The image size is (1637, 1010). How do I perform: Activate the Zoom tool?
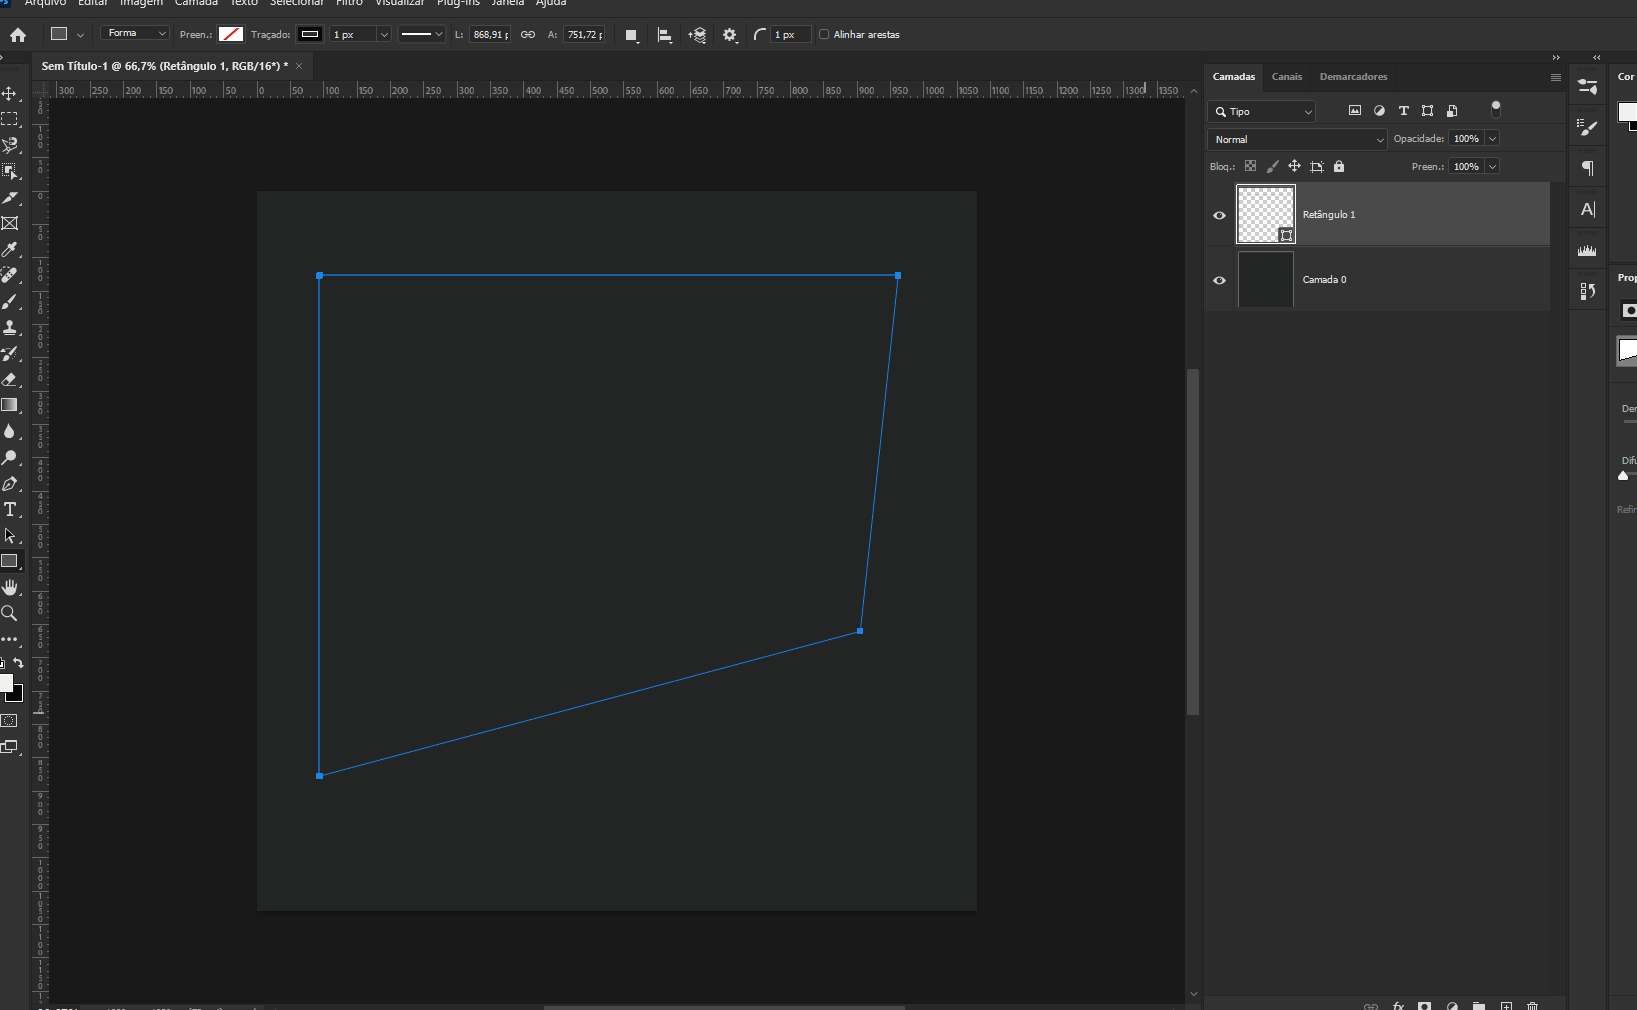tap(10, 614)
